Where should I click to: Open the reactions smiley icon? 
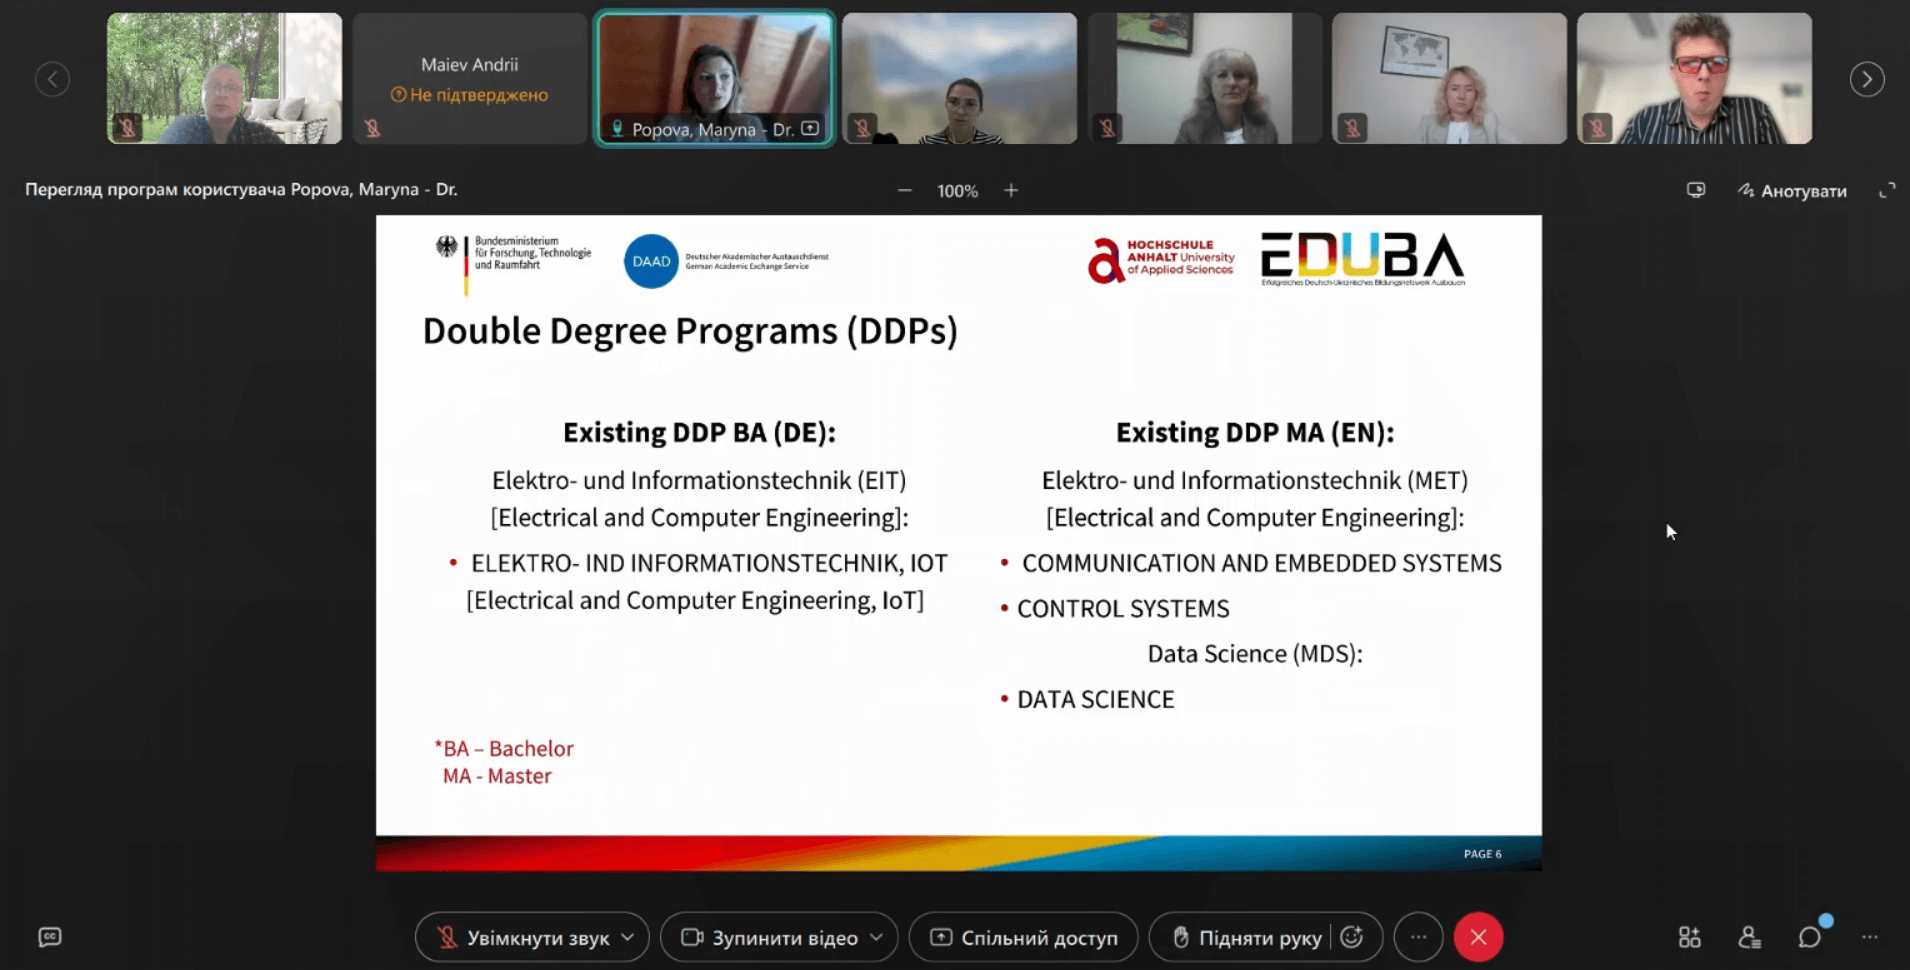[x=1352, y=937]
